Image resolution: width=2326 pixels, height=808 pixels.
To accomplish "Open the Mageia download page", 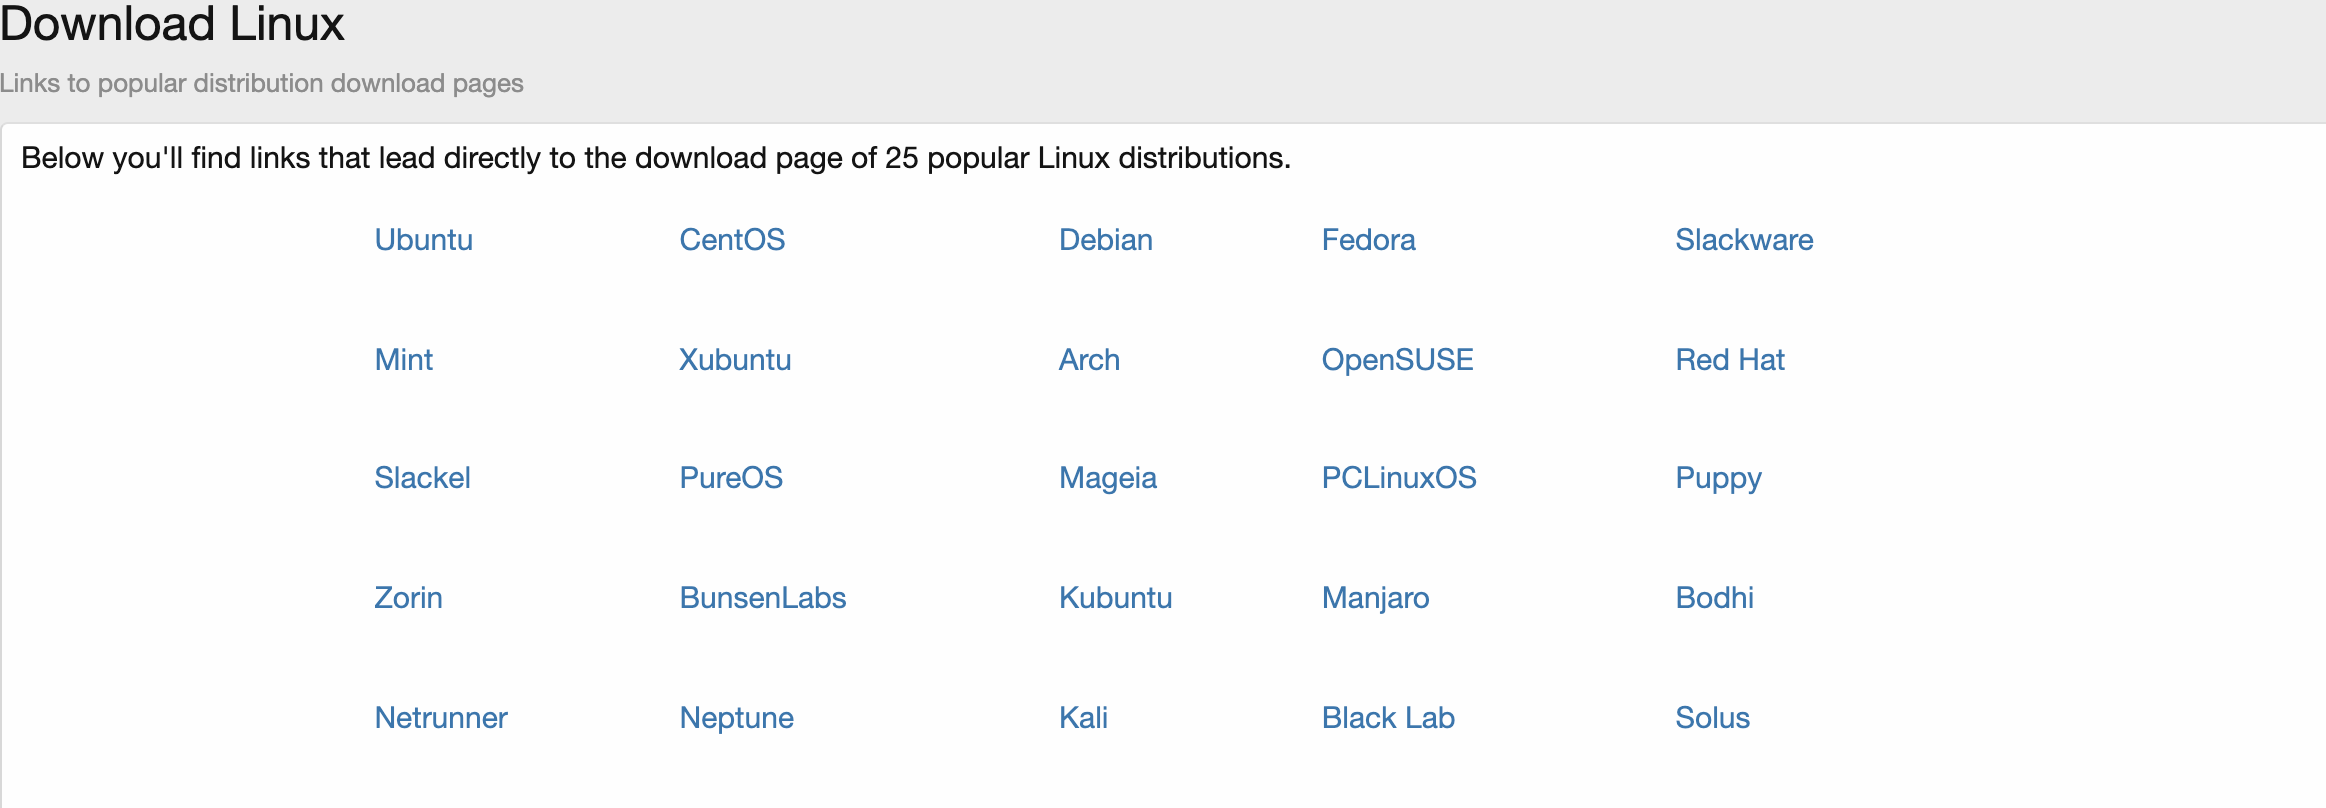I will pos(1107,479).
